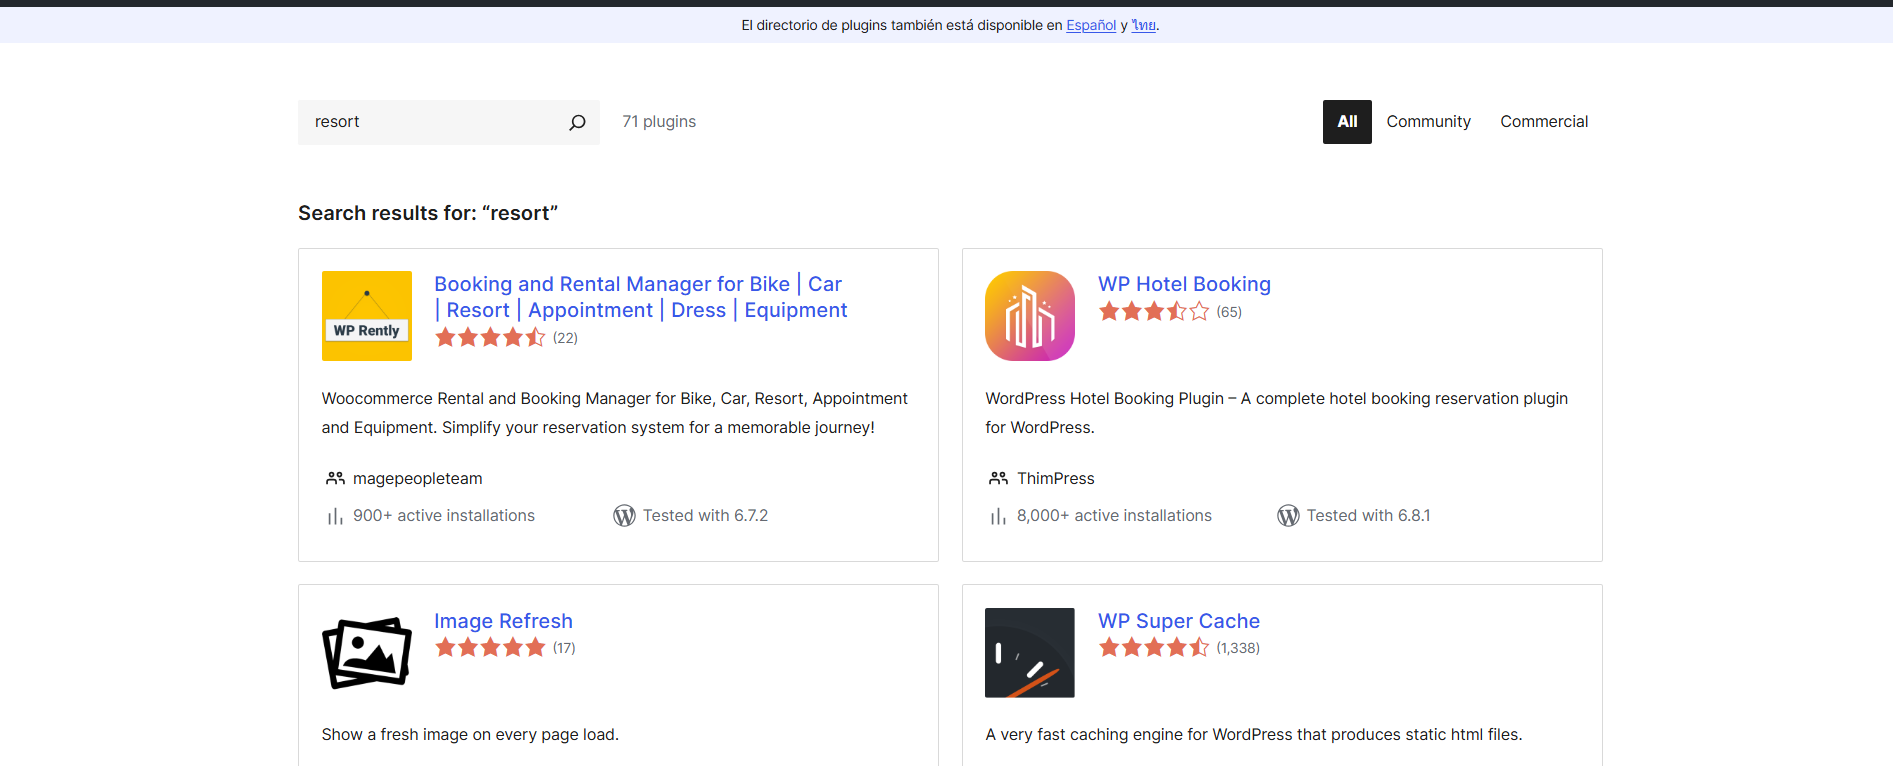Switch to the Commercial filter
Viewport: 1893px width, 766px height.
(1544, 122)
